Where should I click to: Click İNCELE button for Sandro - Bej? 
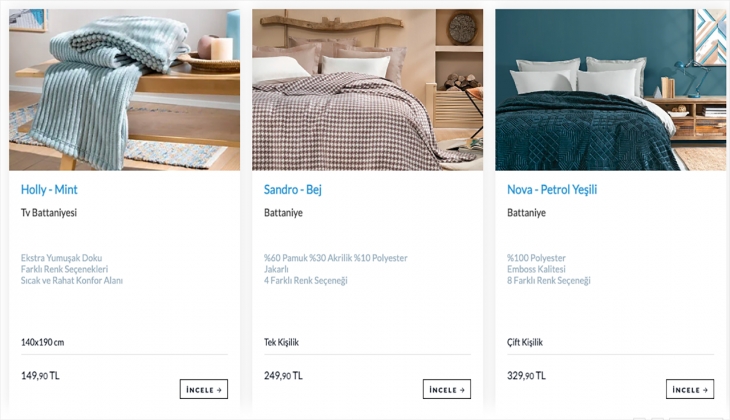pos(446,389)
